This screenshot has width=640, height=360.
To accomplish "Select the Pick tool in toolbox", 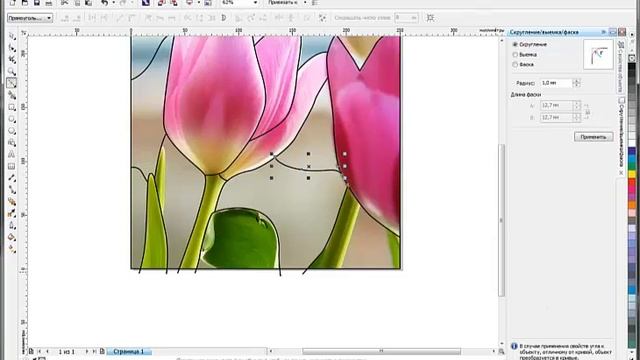I will [x=12, y=36].
